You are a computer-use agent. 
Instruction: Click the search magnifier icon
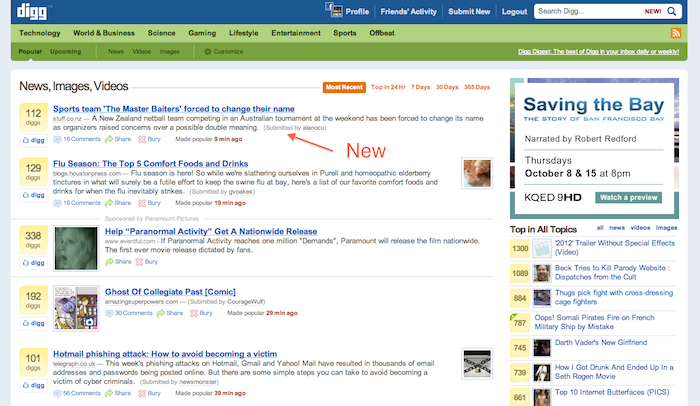671,11
